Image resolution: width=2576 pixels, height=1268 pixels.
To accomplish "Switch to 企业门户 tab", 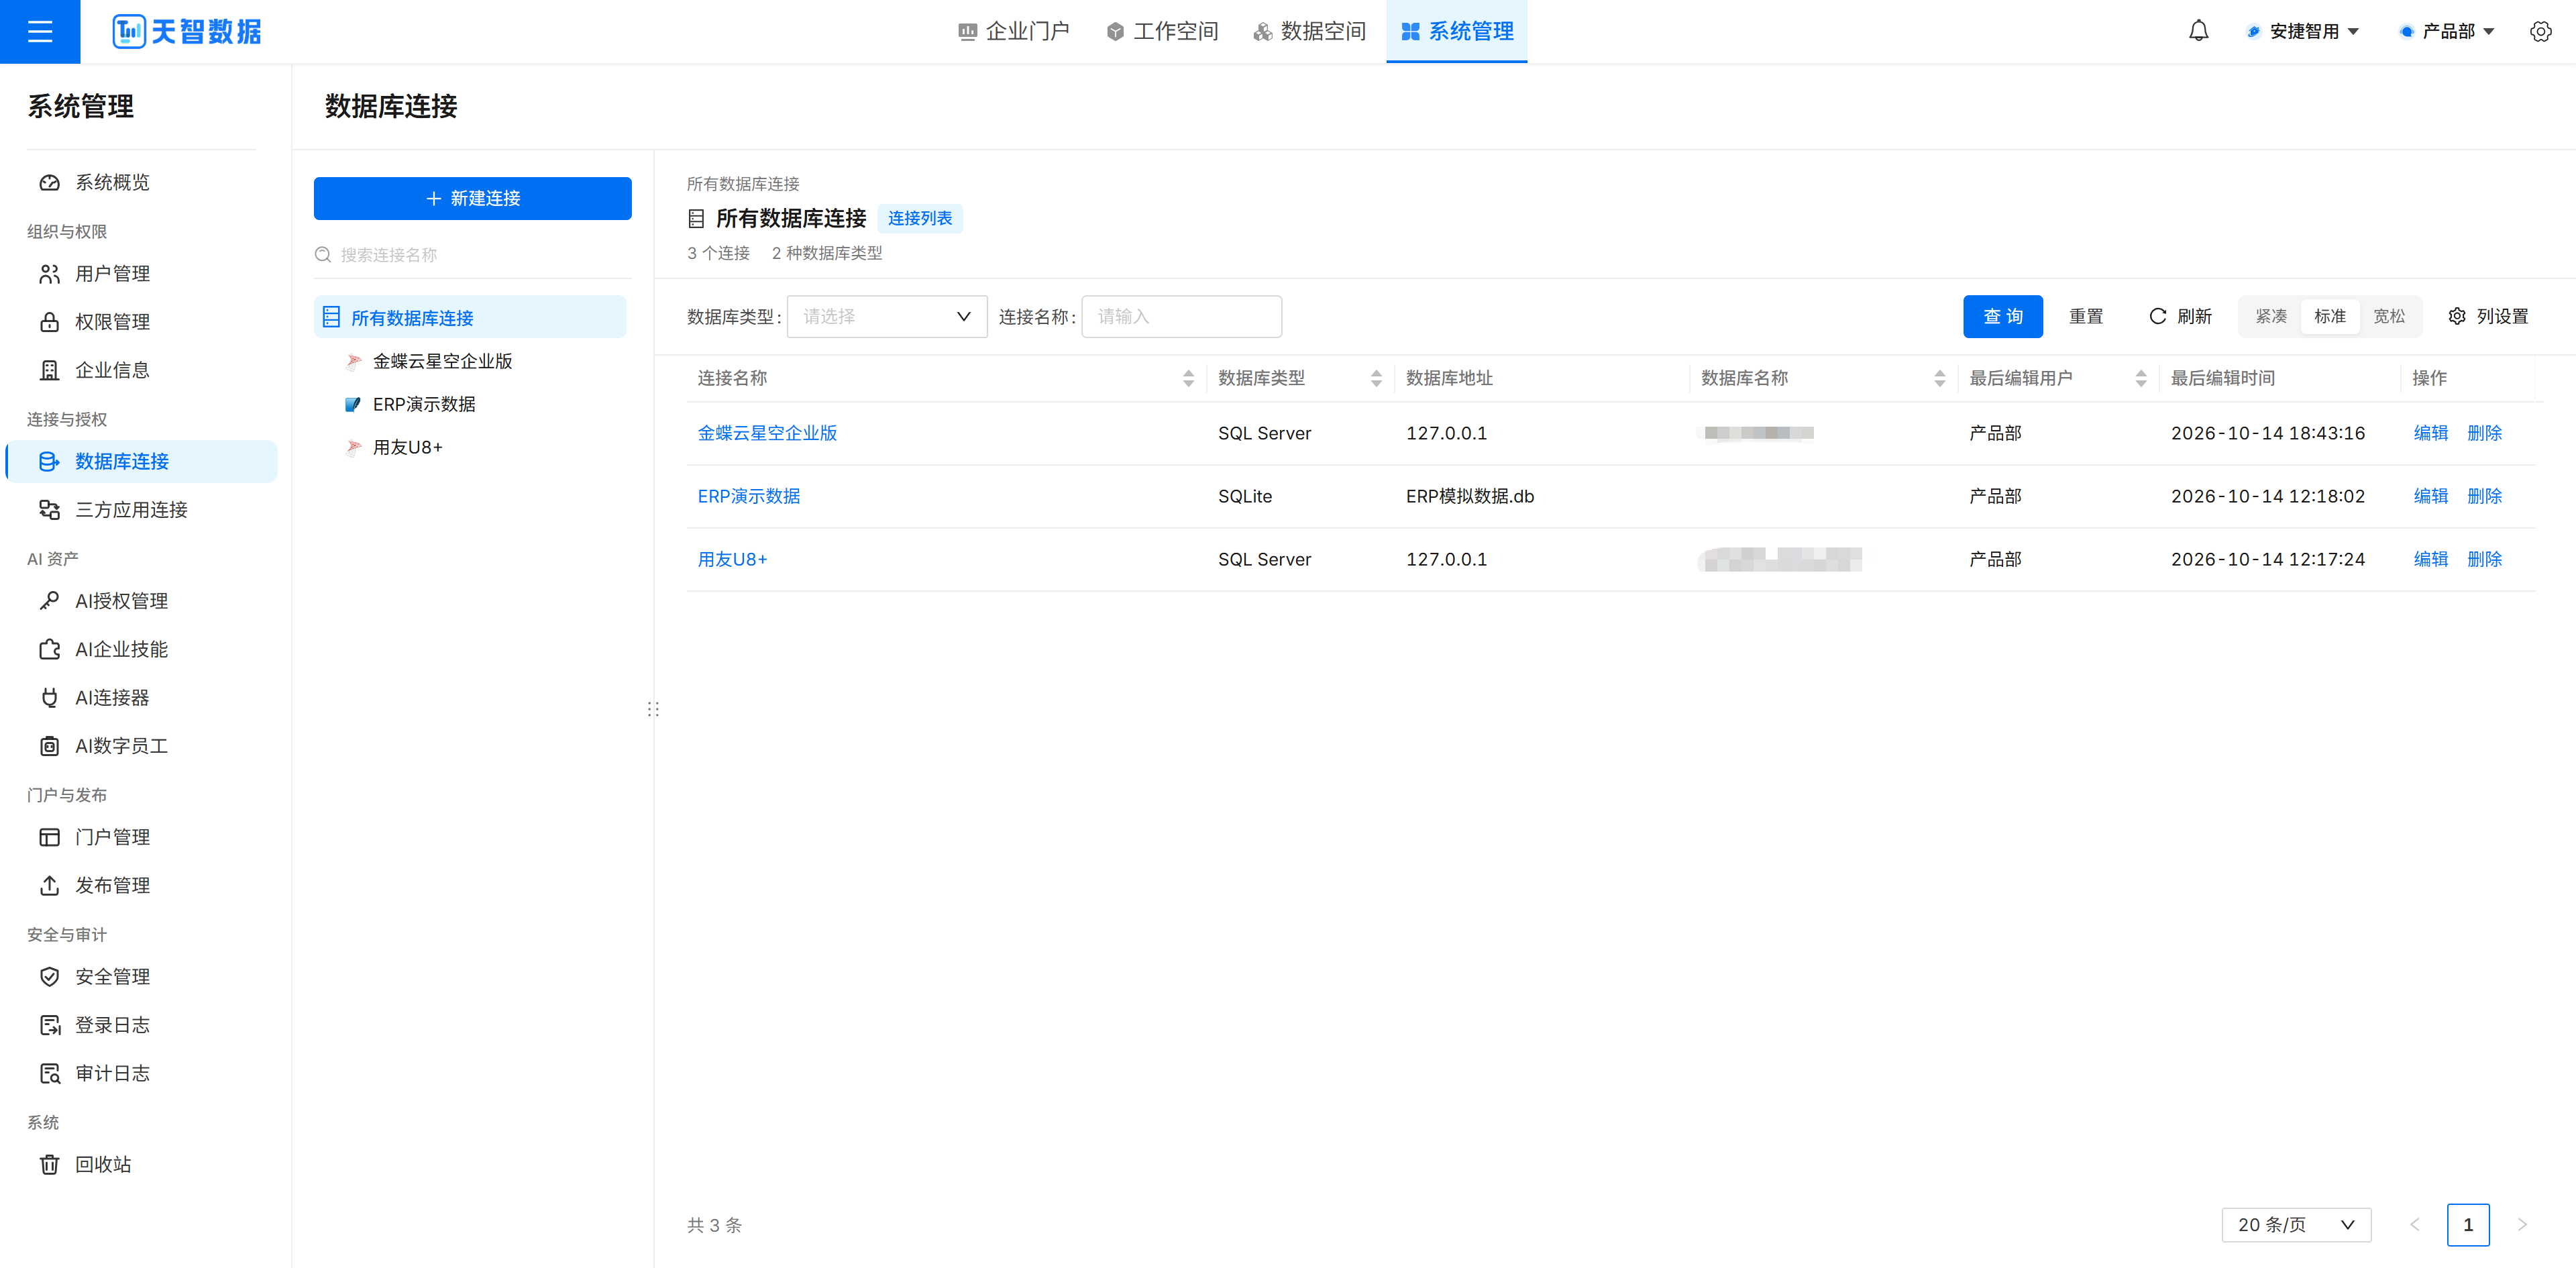I will pos(1013,31).
